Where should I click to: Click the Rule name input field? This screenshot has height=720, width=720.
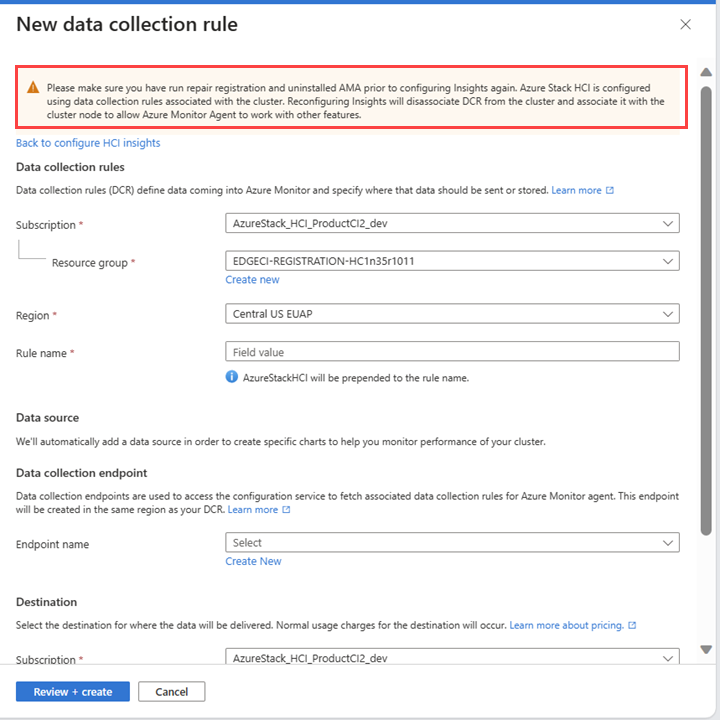pos(452,352)
